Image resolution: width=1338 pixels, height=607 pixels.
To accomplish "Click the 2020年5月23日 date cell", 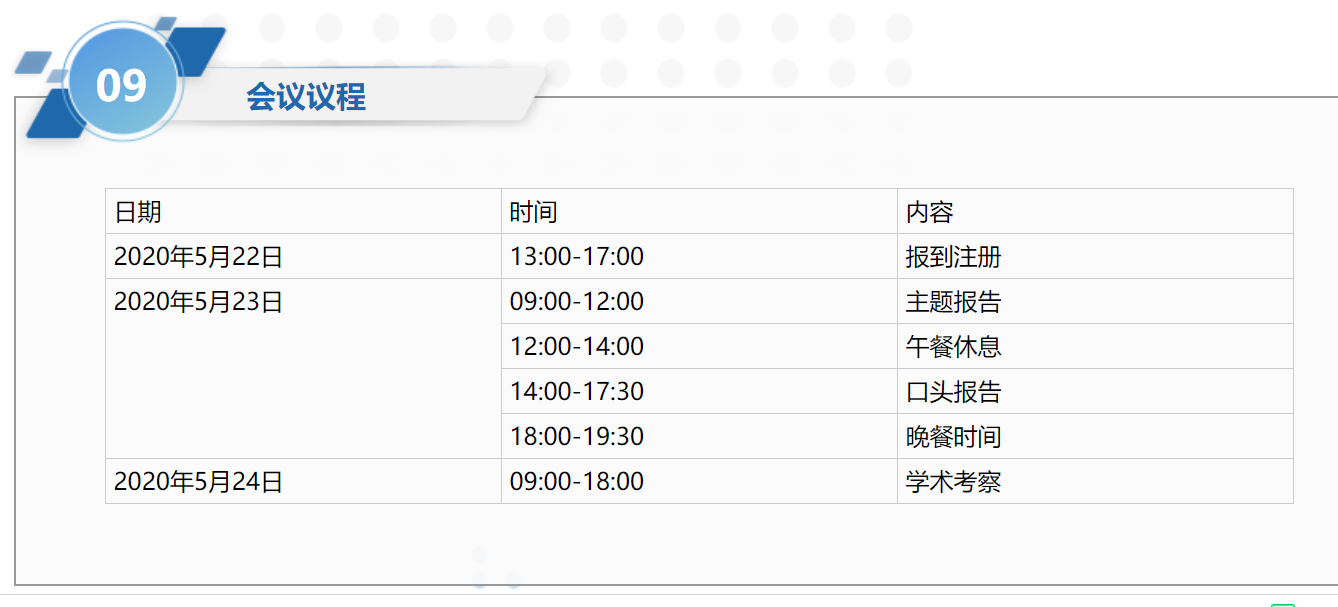I will 303,369.
